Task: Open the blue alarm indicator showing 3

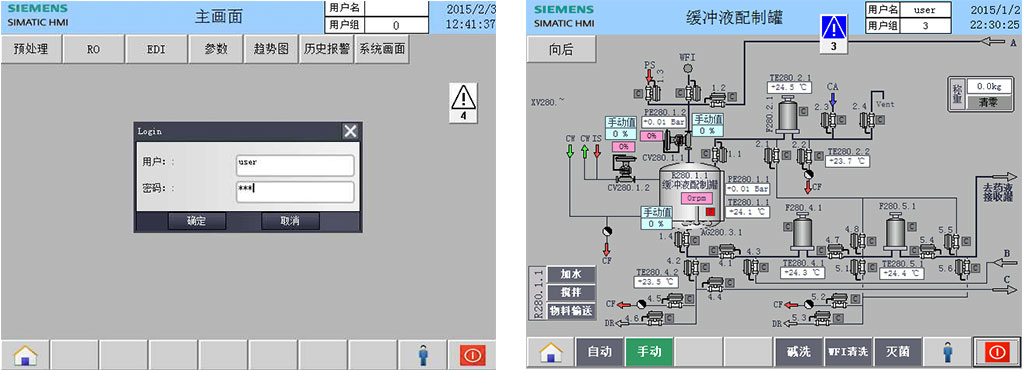Action: (834, 33)
